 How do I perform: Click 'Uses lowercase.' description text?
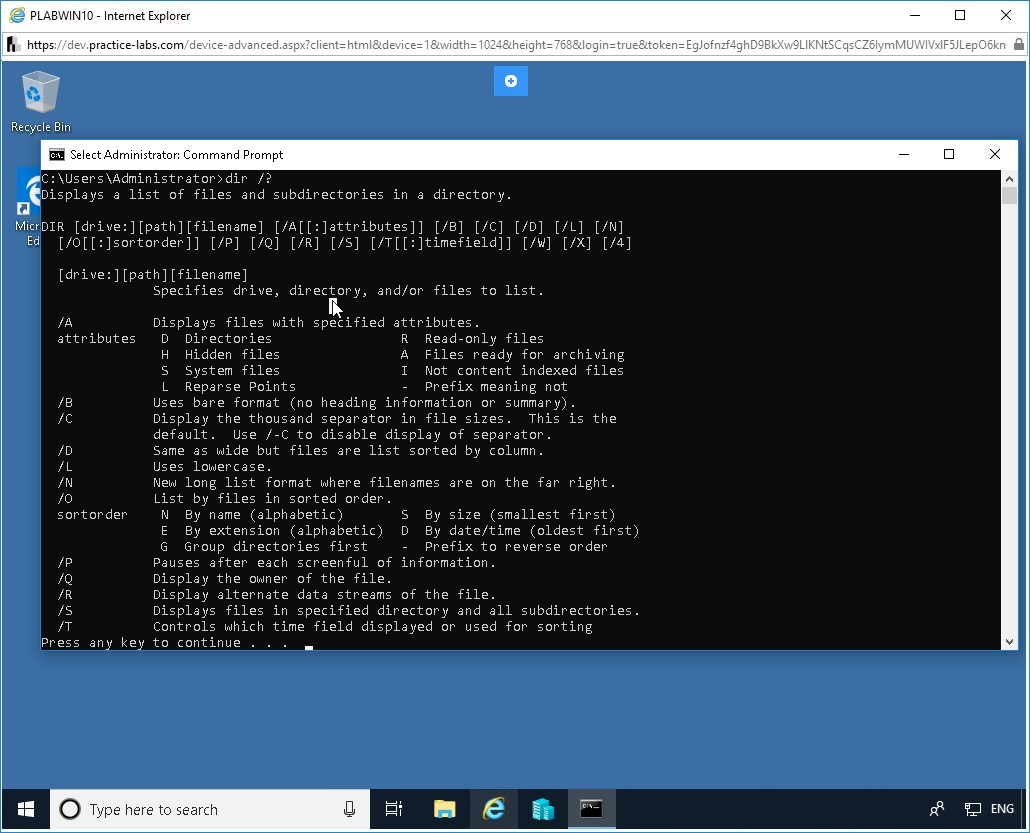[x=212, y=466]
